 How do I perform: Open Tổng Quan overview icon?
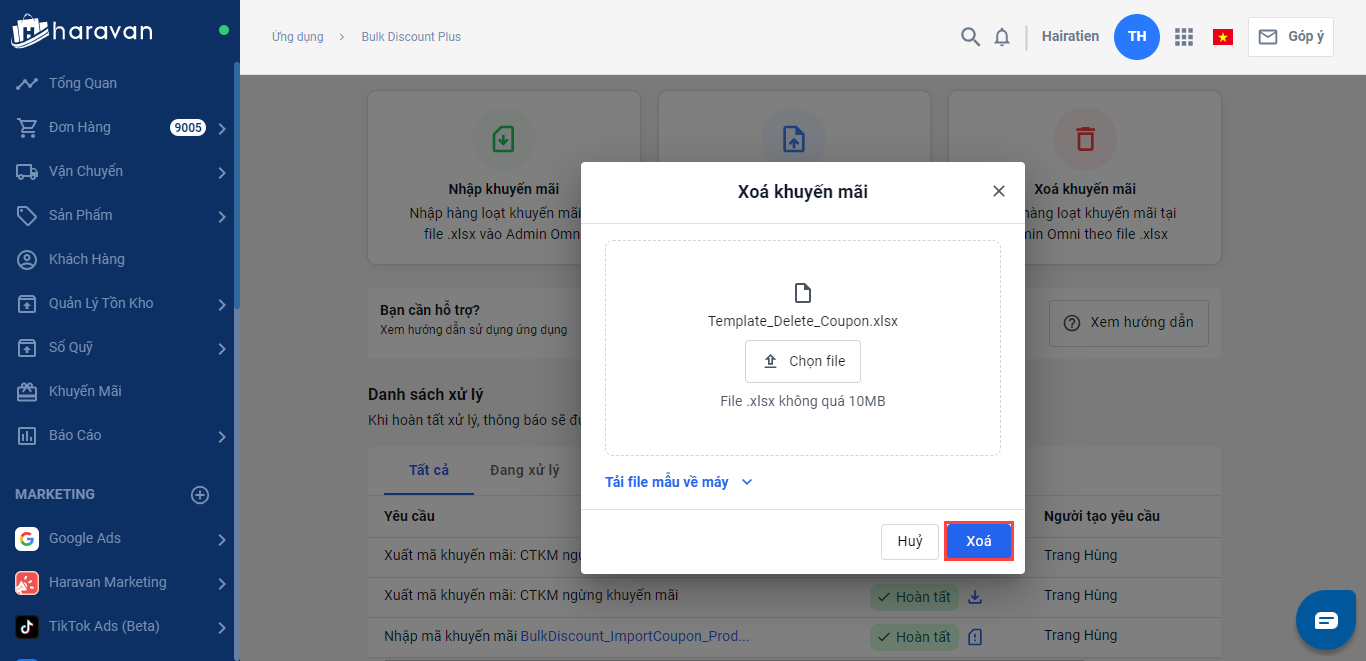(27, 83)
